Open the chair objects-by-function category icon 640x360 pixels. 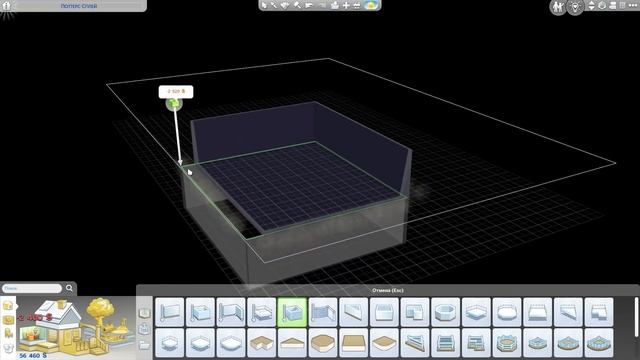(x=8, y=334)
